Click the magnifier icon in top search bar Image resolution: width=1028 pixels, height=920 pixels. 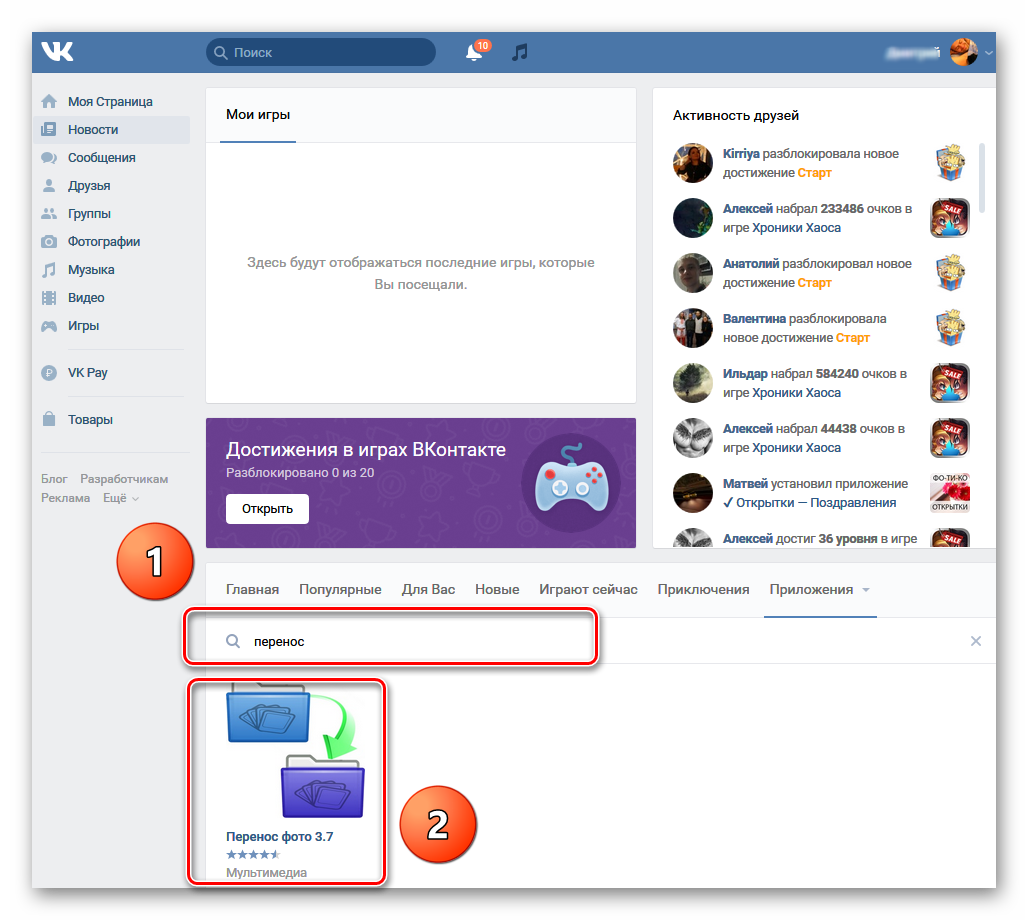tap(221, 52)
